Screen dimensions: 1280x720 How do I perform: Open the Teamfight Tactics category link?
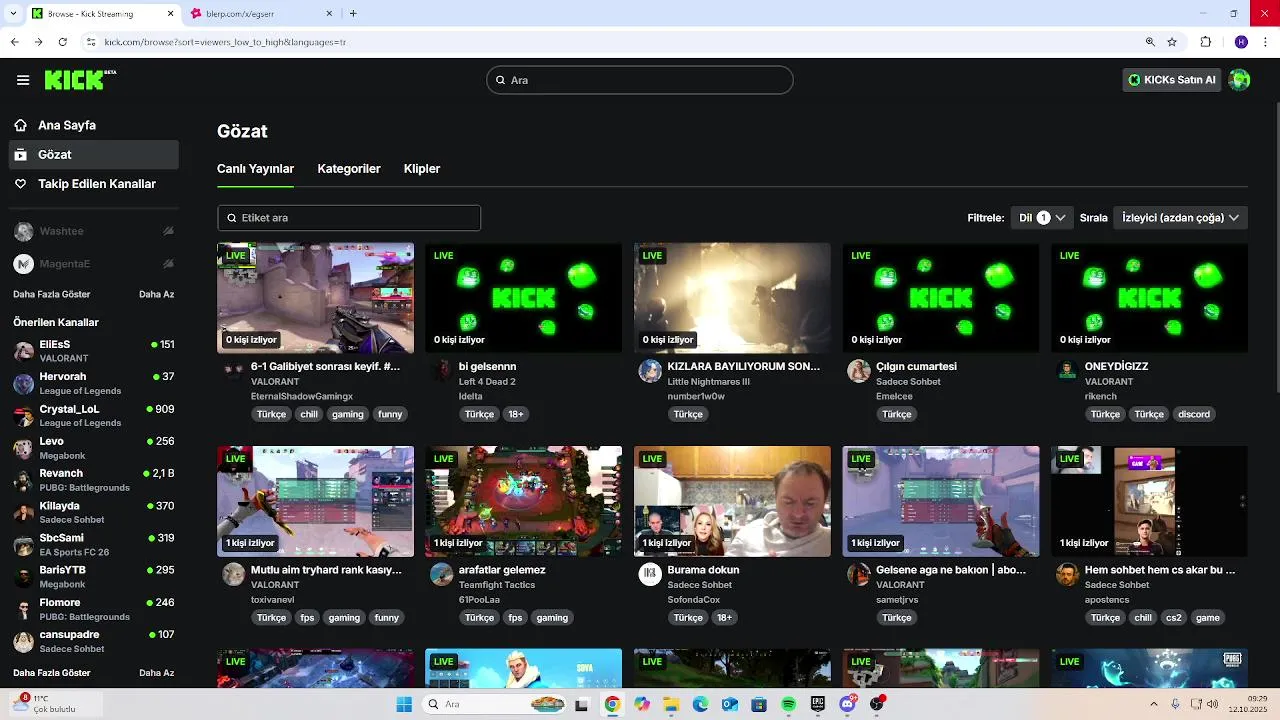point(497,585)
